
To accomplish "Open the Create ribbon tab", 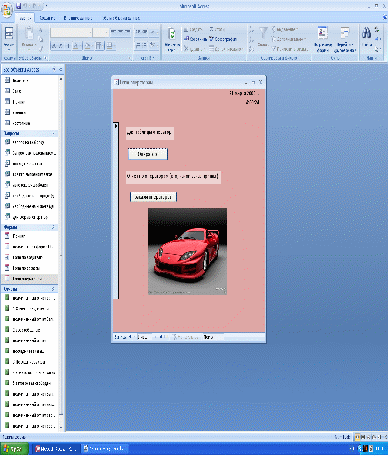I will point(47,18).
